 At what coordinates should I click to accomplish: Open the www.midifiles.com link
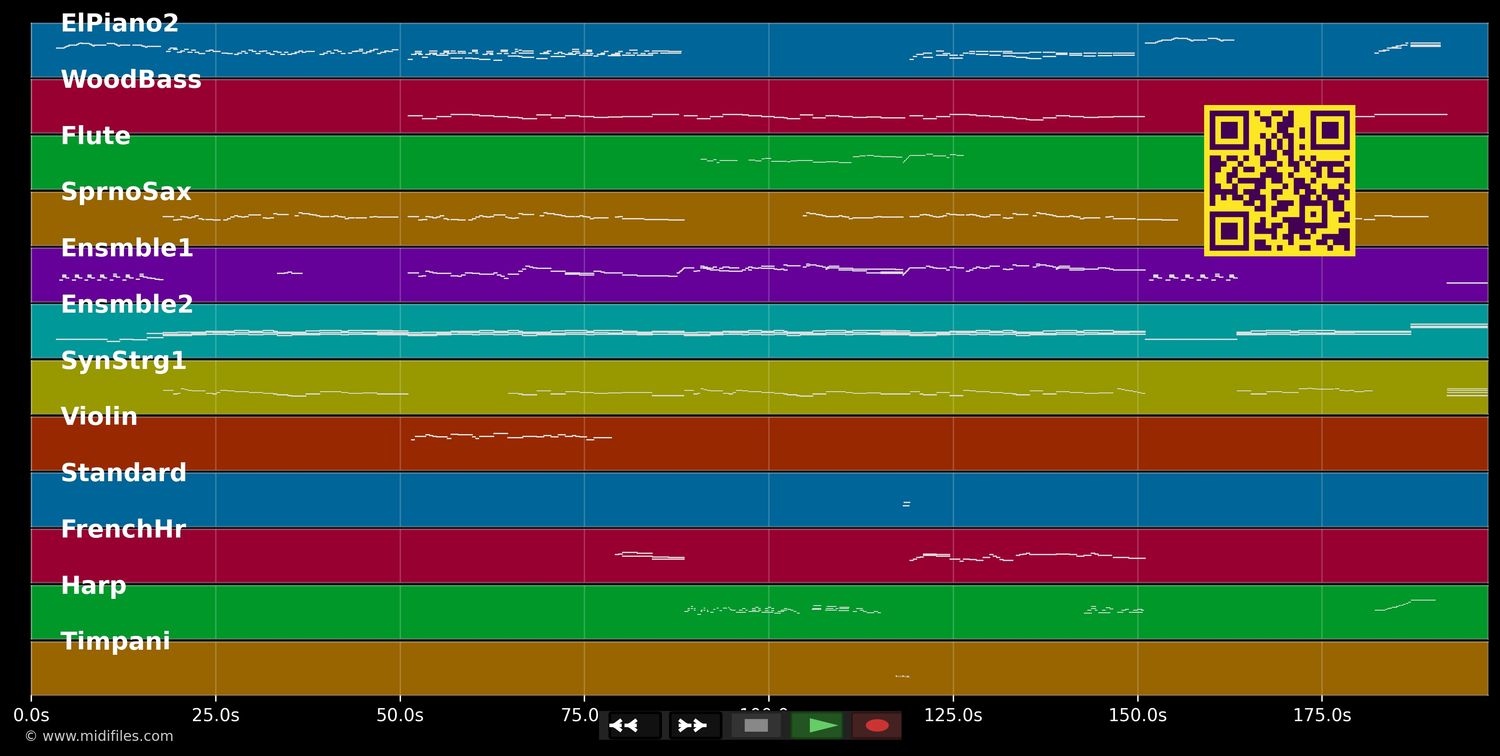click(99, 736)
